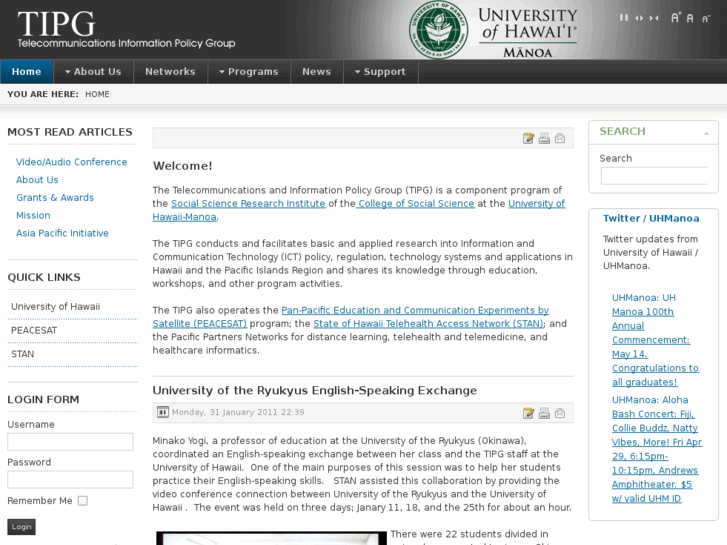Print the Ryukyus Exchange article
727x545 pixels.
point(544,413)
